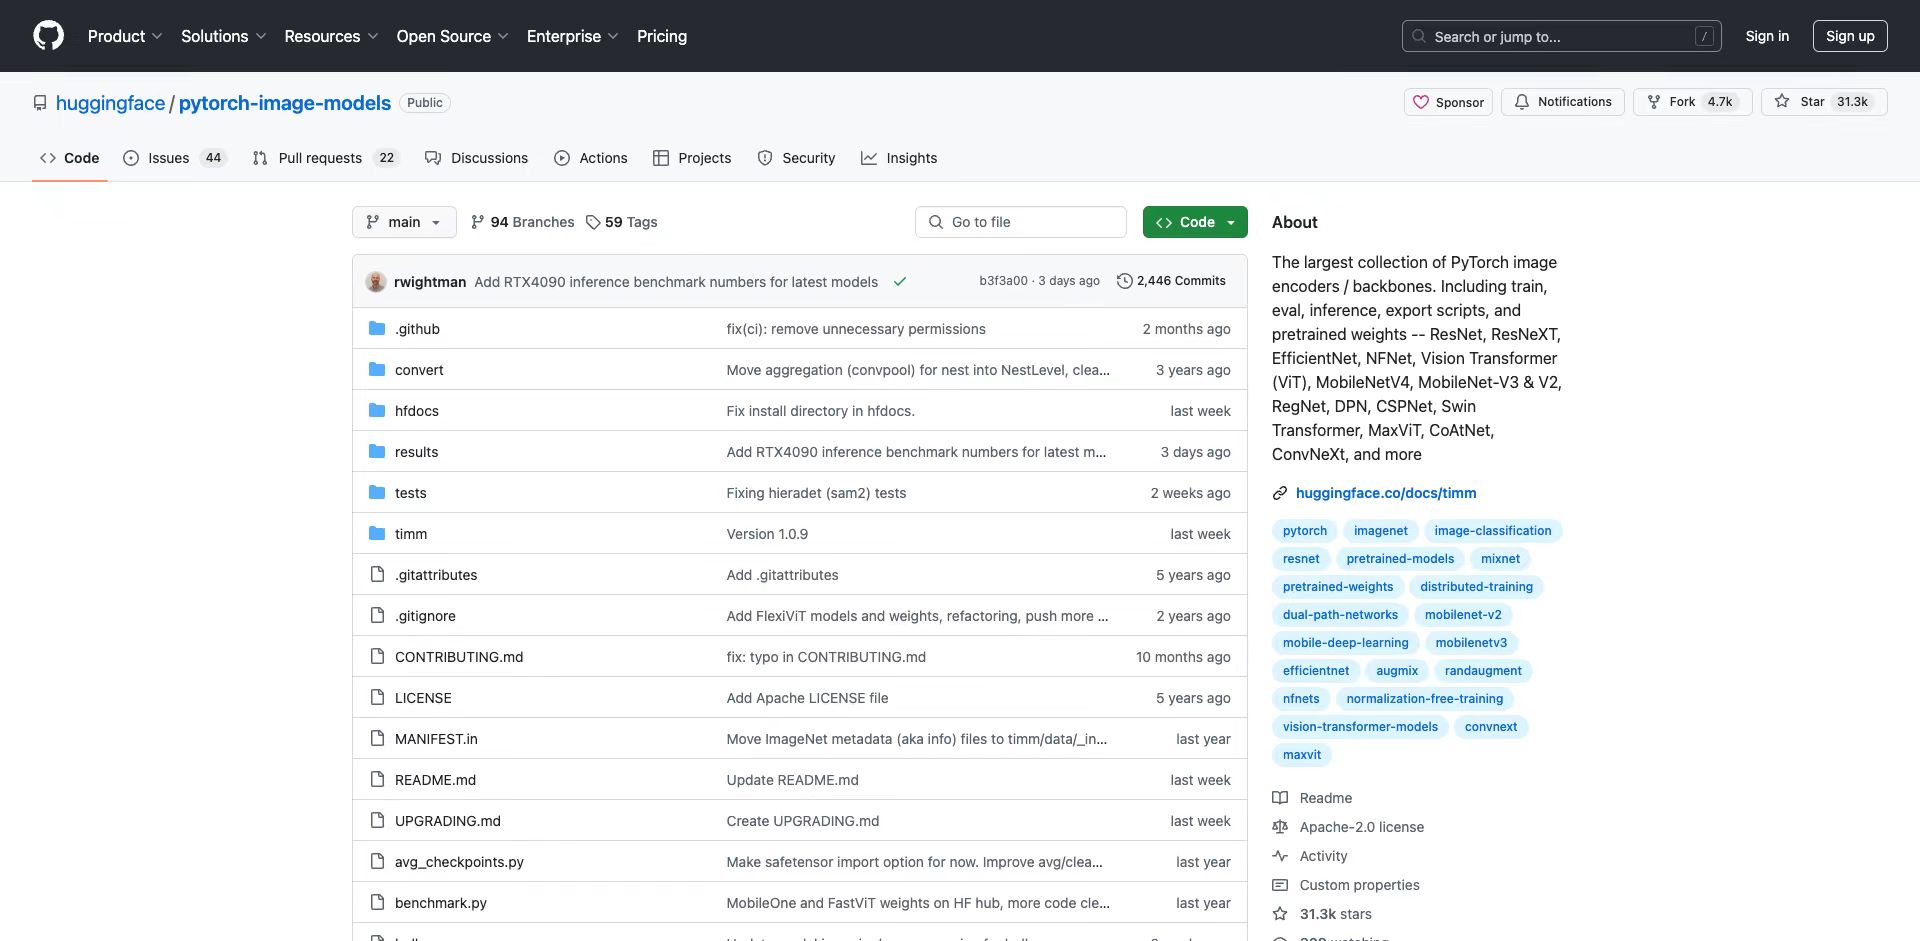Open the Pricing page

(x=662, y=36)
